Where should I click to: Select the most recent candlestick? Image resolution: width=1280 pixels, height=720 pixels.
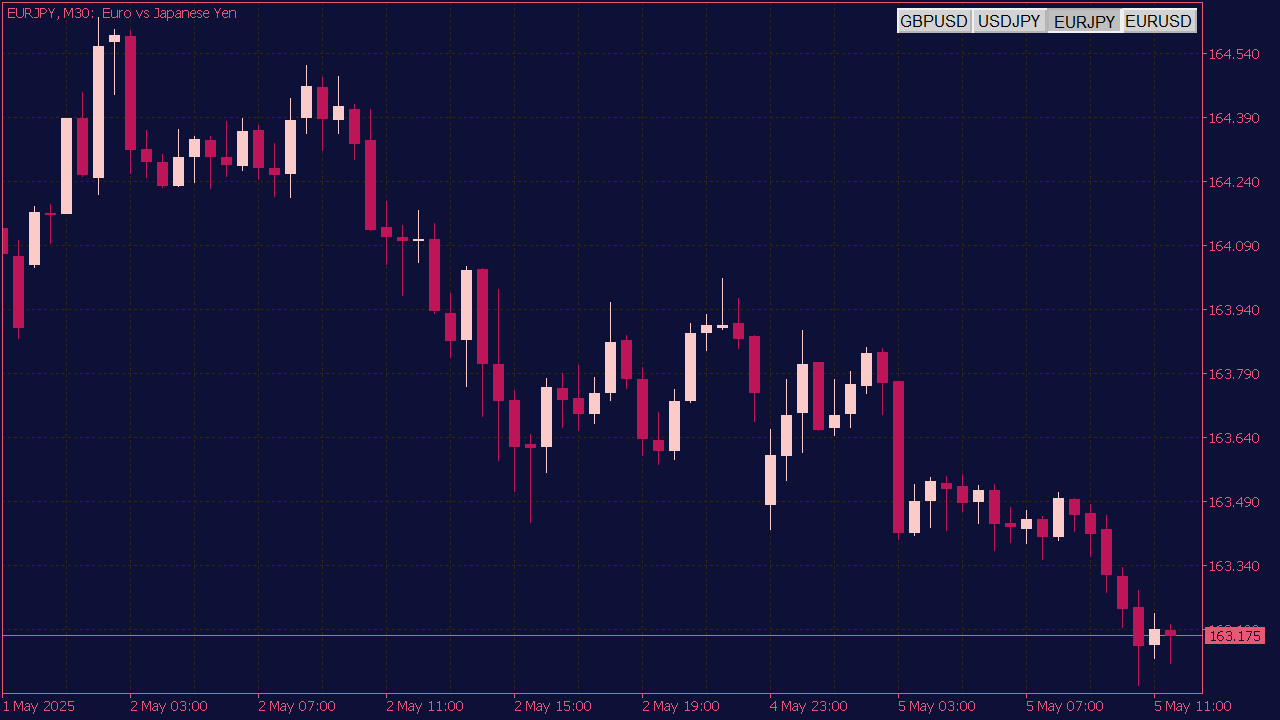pos(1168,633)
